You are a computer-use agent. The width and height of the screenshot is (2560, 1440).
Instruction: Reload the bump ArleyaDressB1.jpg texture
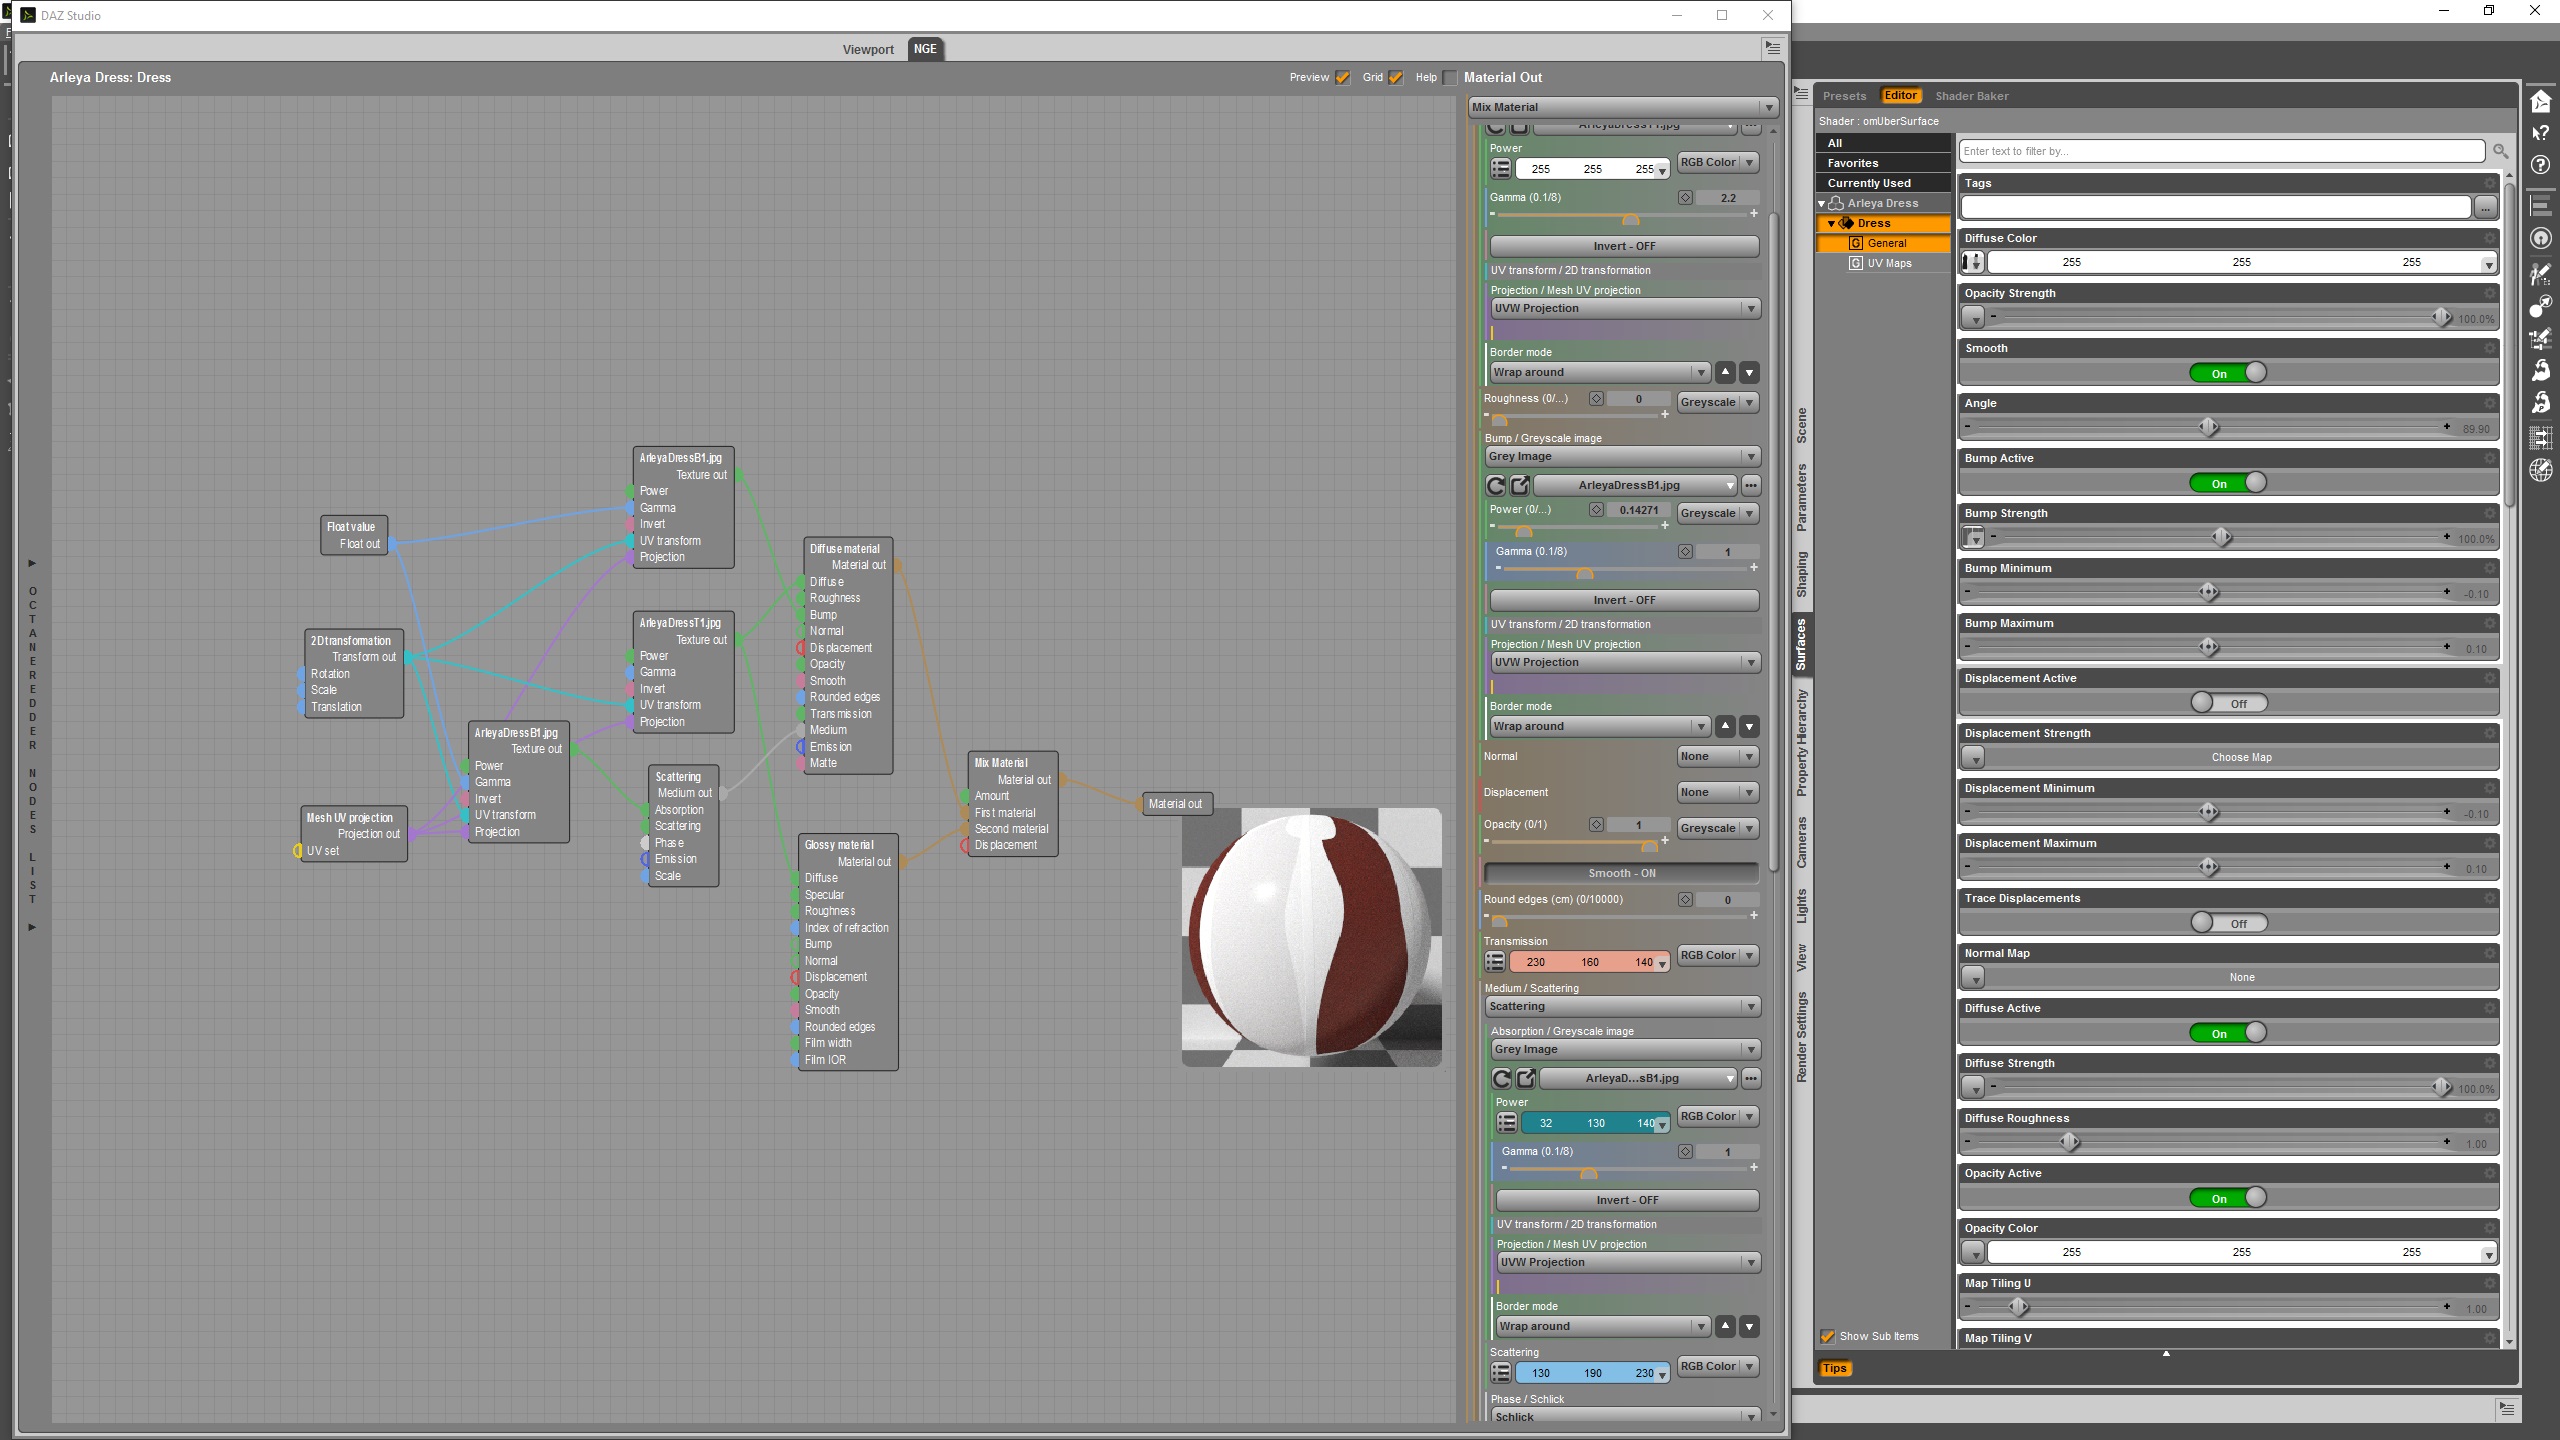click(x=1496, y=486)
